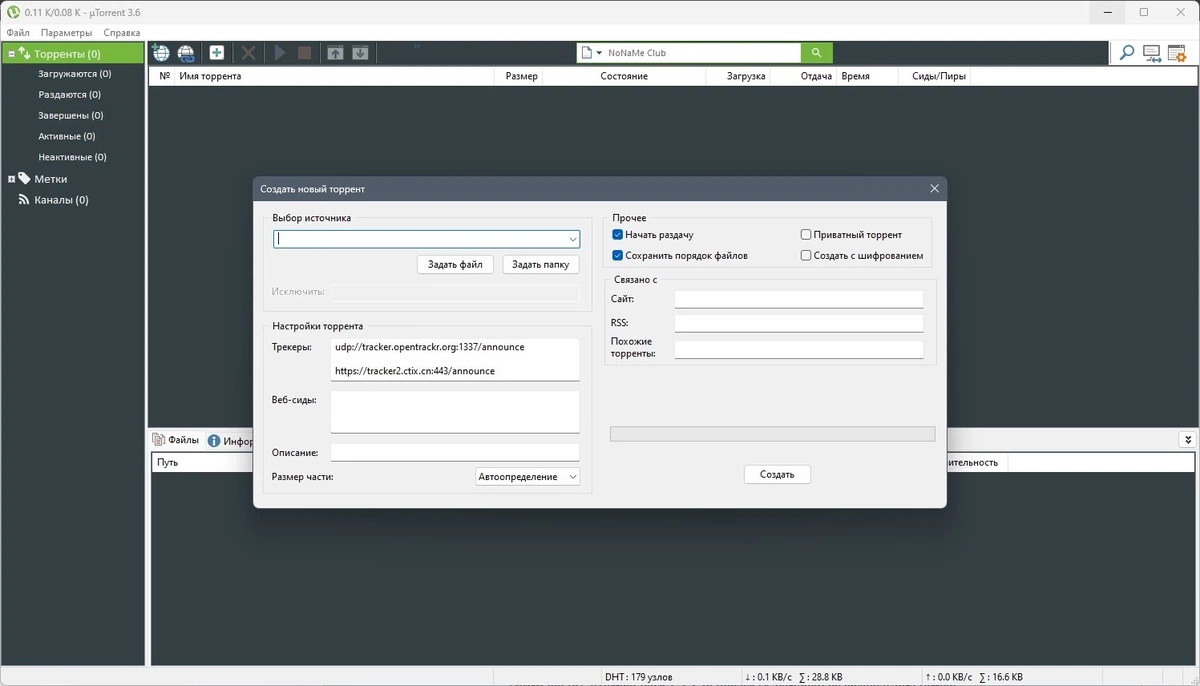This screenshot has height=686, width=1200.
Task: Sort by Сиды/Пиры column header
Action: click(x=932, y=76)
